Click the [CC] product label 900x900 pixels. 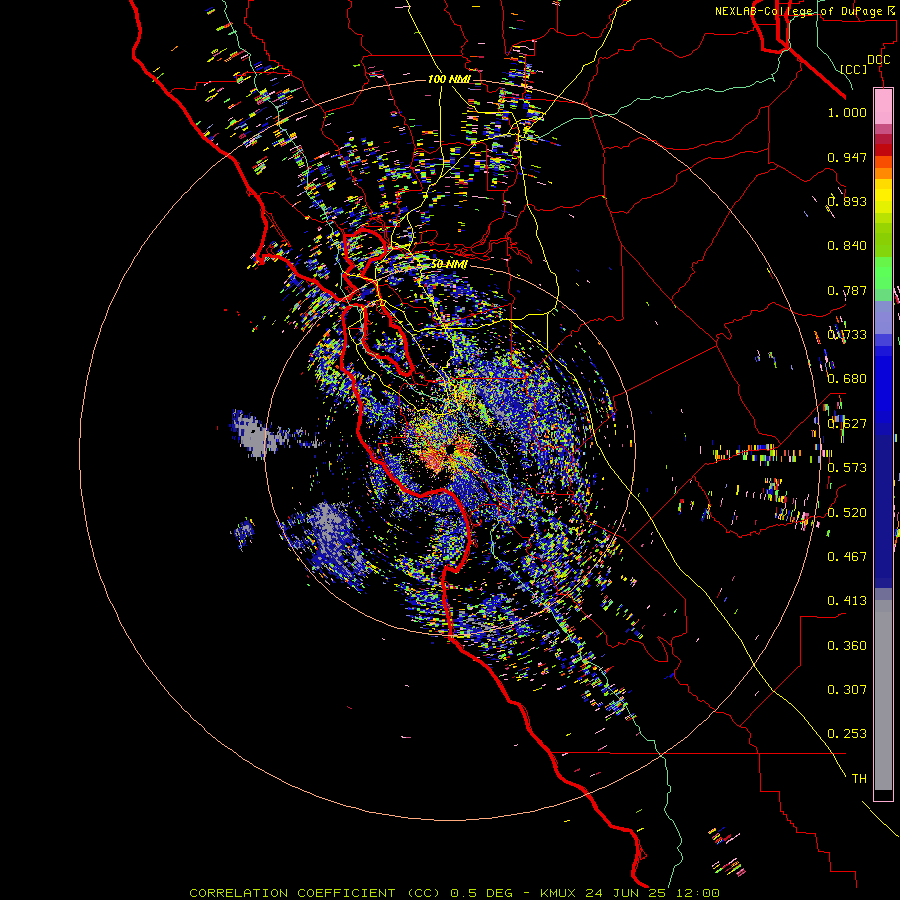pyautogui.click(x=854, y=69)
